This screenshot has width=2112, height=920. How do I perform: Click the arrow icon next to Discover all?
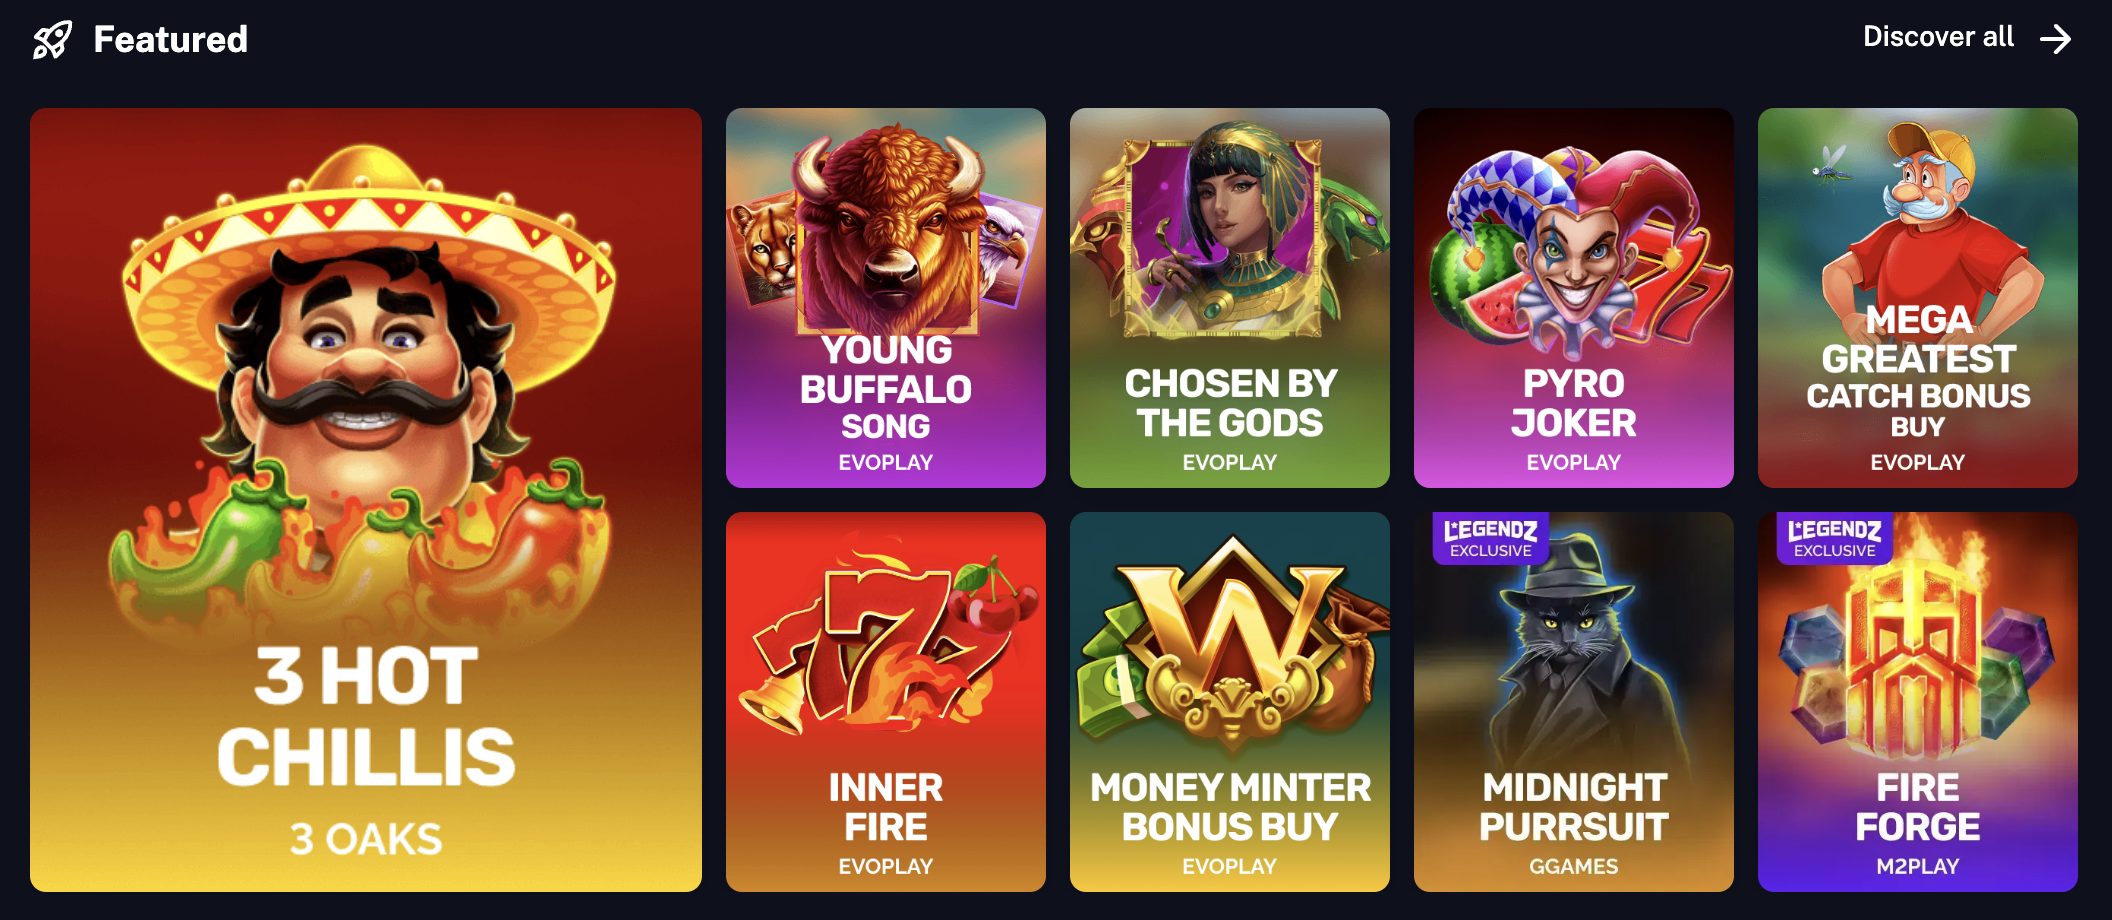(x=2056, y=39)
